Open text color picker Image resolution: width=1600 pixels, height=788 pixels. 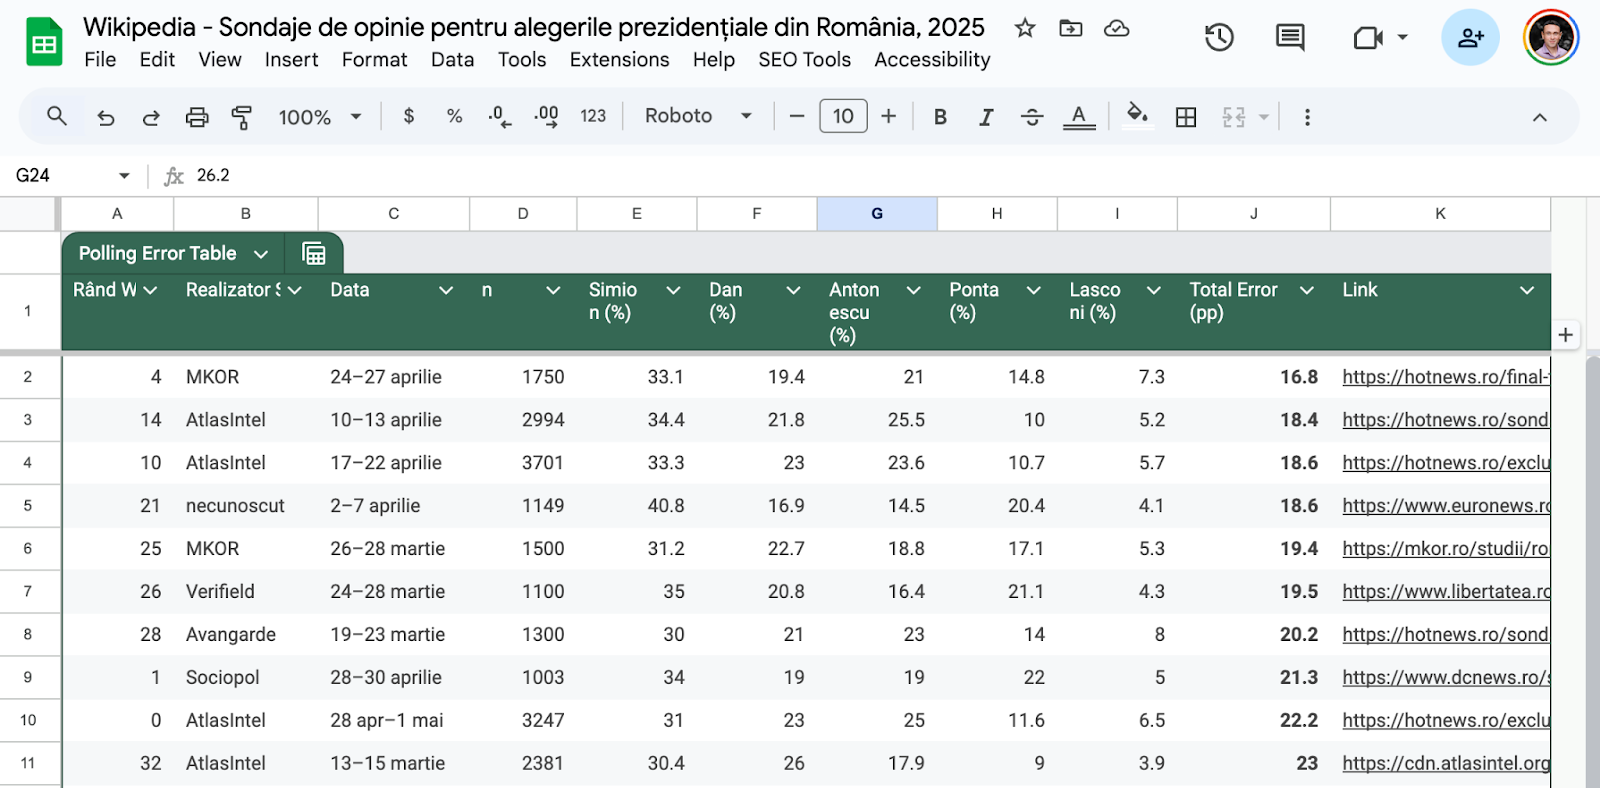point(1078,117)
